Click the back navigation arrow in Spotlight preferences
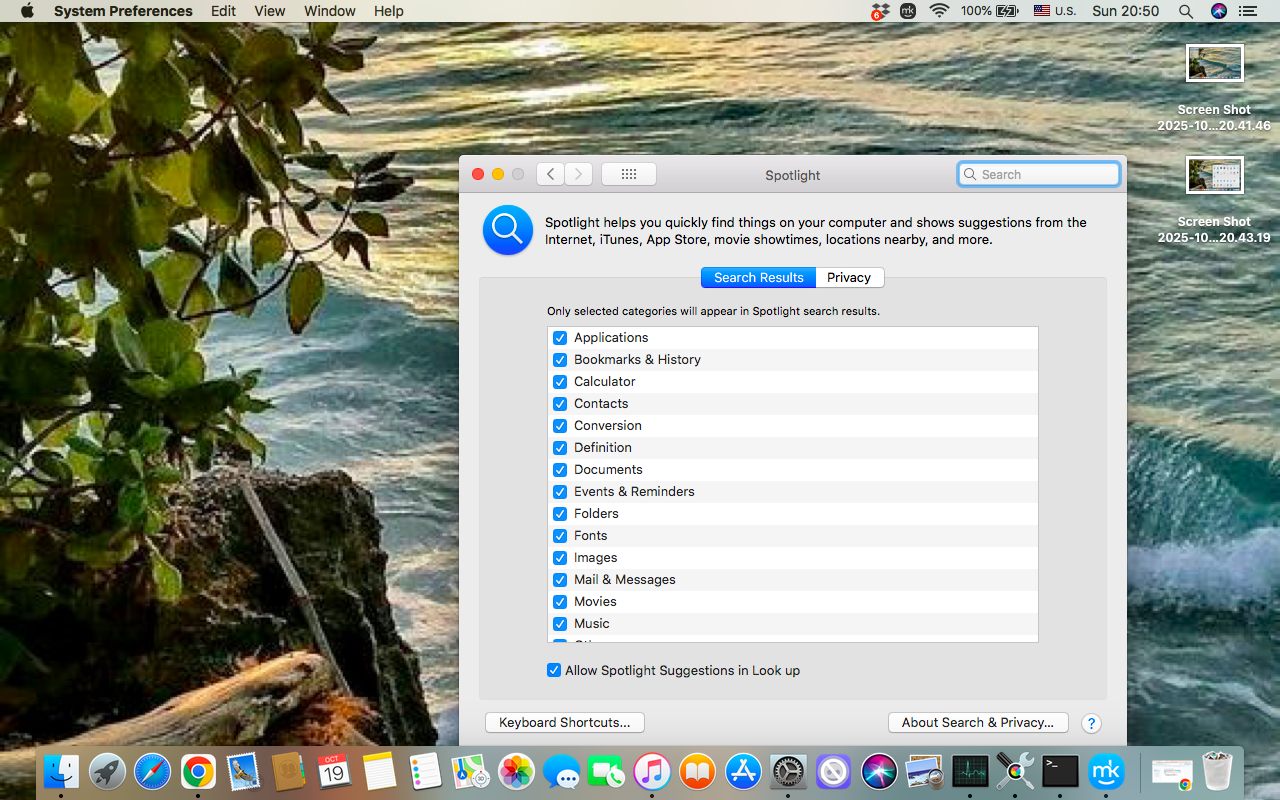 [550, 173]
